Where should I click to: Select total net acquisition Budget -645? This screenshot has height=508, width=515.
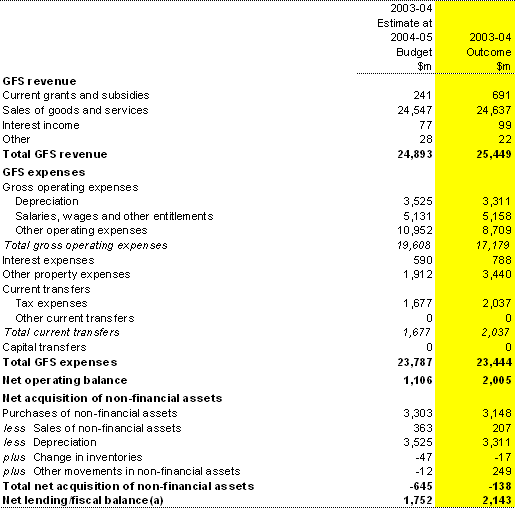click(x=421, y=486)
